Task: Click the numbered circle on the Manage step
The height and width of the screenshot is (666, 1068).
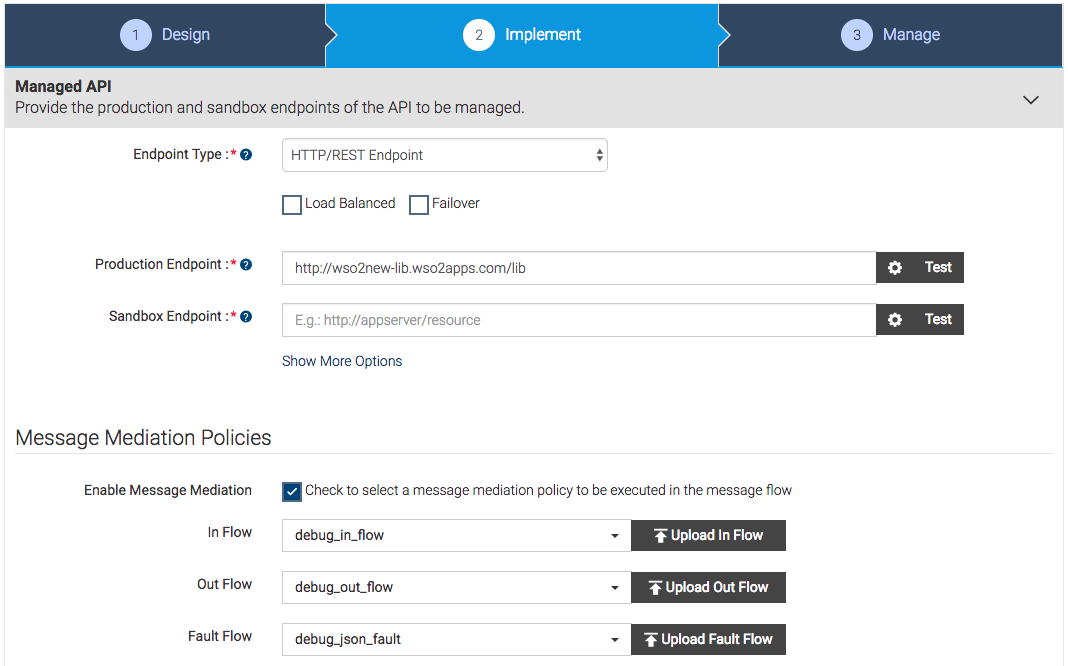Action: (857, 34)
